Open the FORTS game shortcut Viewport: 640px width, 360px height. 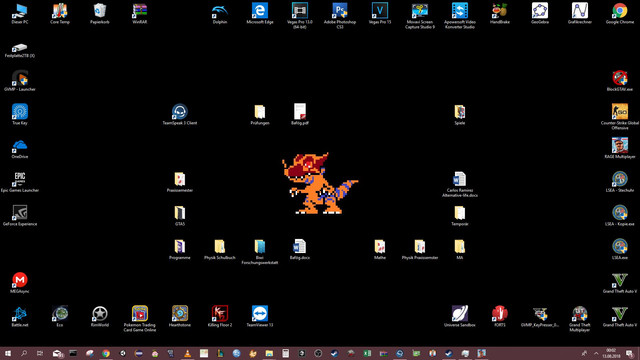coord(500,316)
